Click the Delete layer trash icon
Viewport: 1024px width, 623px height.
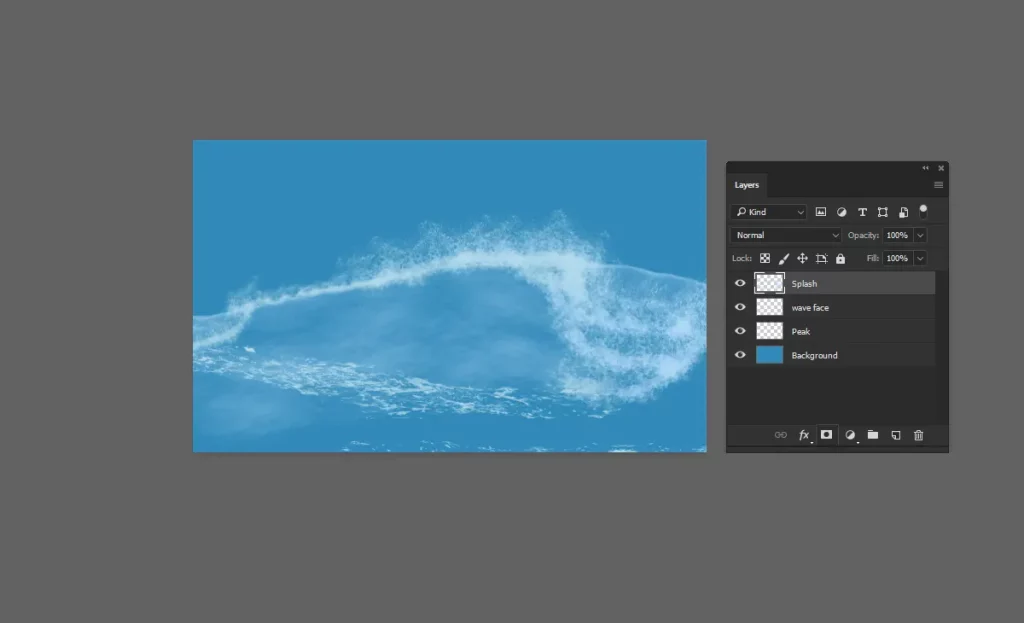[919, 435]
